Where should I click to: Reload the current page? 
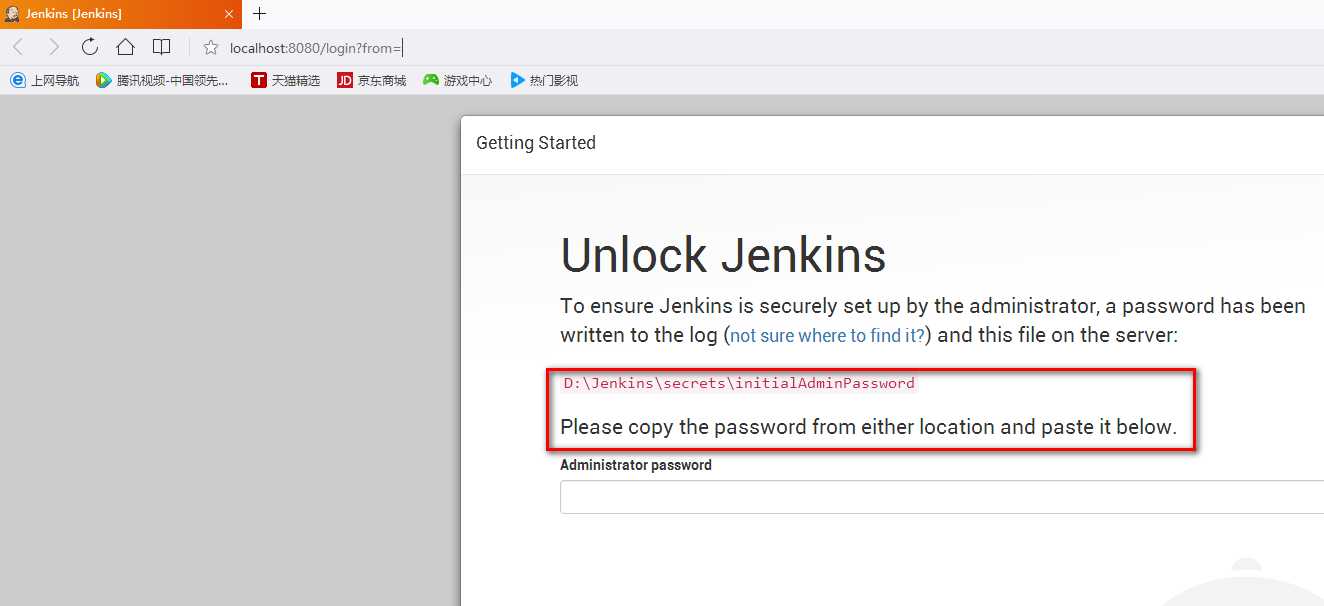click(x=90, y=46)
